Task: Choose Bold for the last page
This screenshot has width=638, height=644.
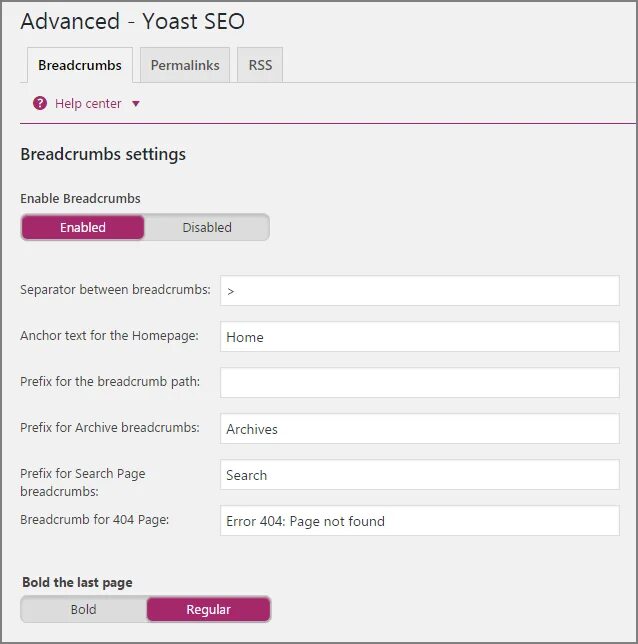Action: coord(83,609)
